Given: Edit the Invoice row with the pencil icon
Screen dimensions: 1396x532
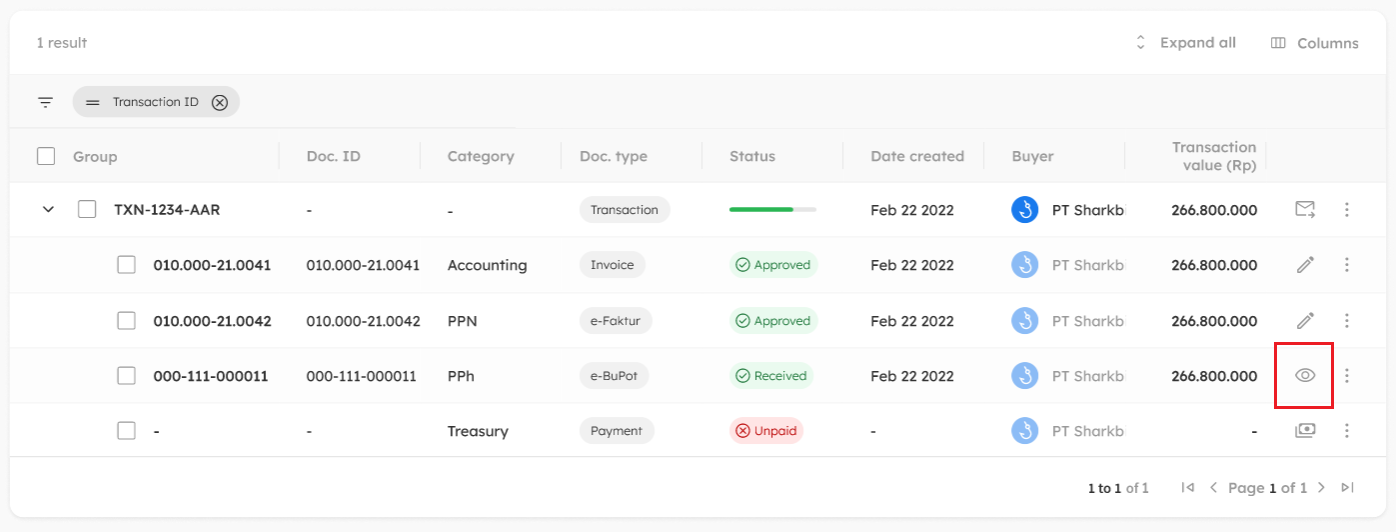Looking at the screenshot, I should coord(1305,265).
